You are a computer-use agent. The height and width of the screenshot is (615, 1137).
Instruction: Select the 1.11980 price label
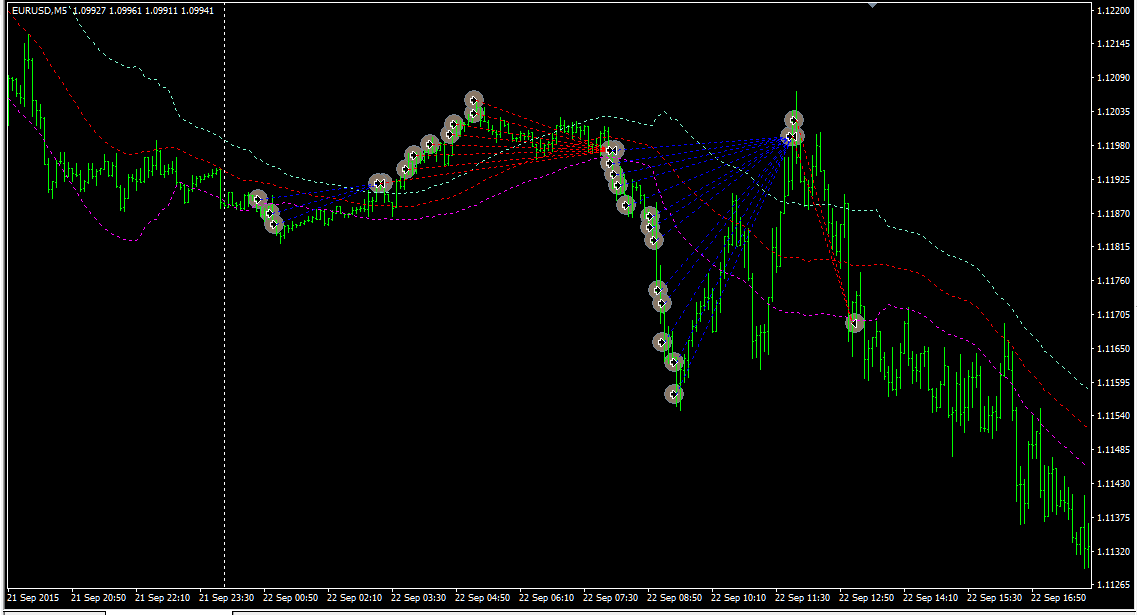pyautogui.click(x=1113, y=146)
